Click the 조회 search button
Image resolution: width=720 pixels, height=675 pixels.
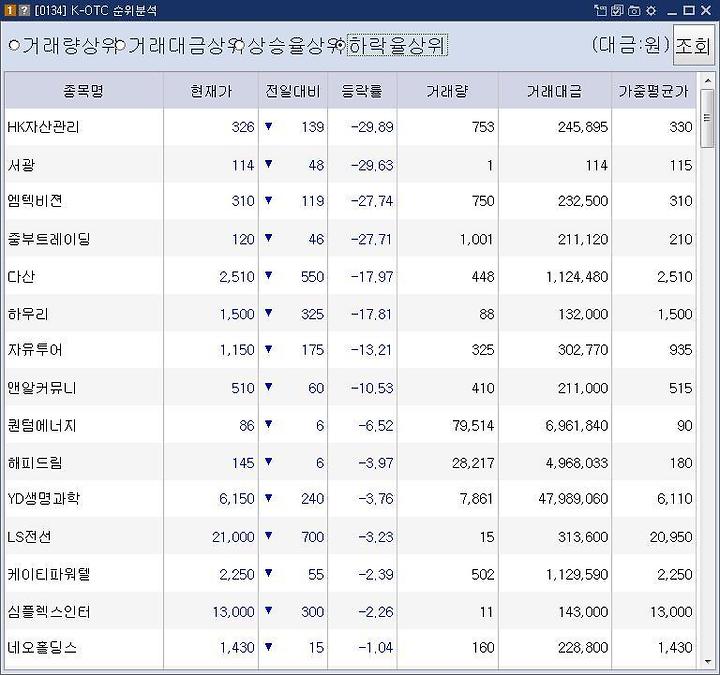point(693,45)
